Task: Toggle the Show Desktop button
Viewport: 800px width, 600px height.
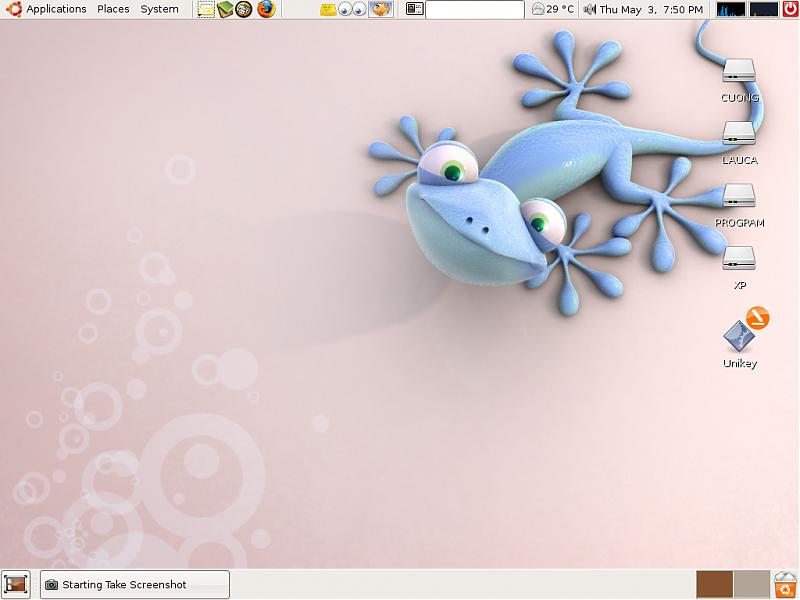Action: tap(15, 585)
